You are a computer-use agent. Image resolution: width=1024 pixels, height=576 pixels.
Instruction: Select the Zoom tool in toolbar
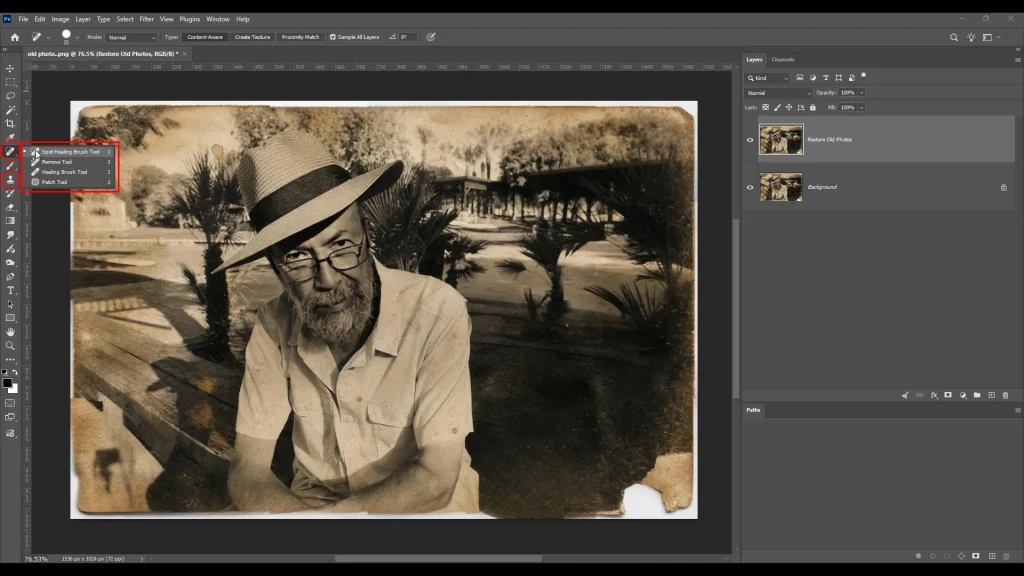[10, 345]
